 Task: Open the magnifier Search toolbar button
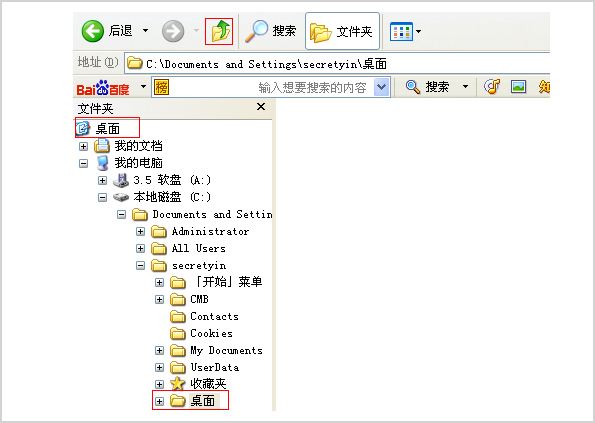point(270,31)
